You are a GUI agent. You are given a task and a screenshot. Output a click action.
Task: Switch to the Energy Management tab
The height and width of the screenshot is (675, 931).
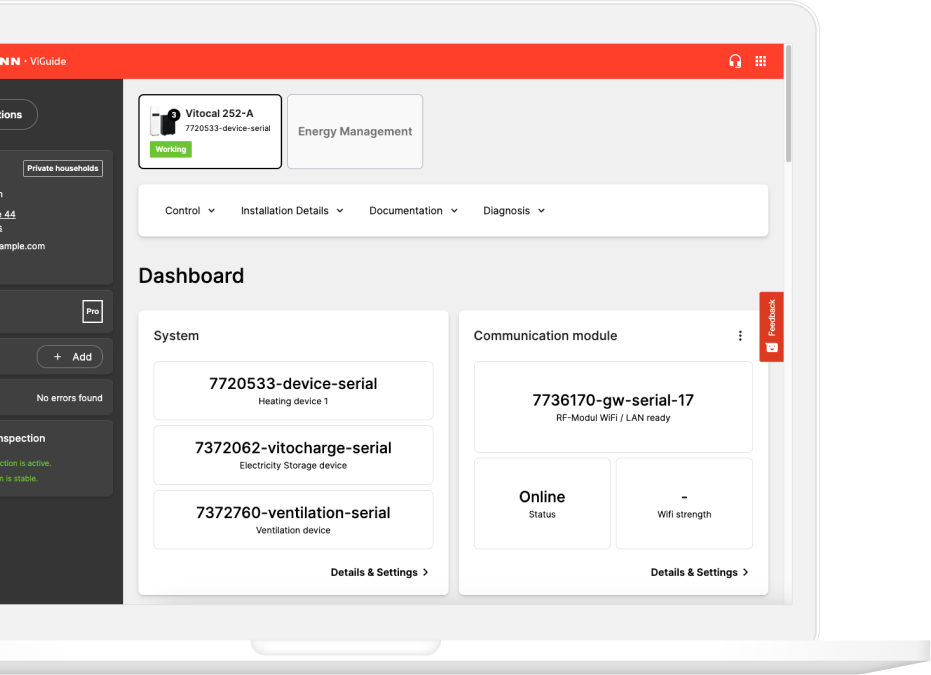[x=355, y=132]
